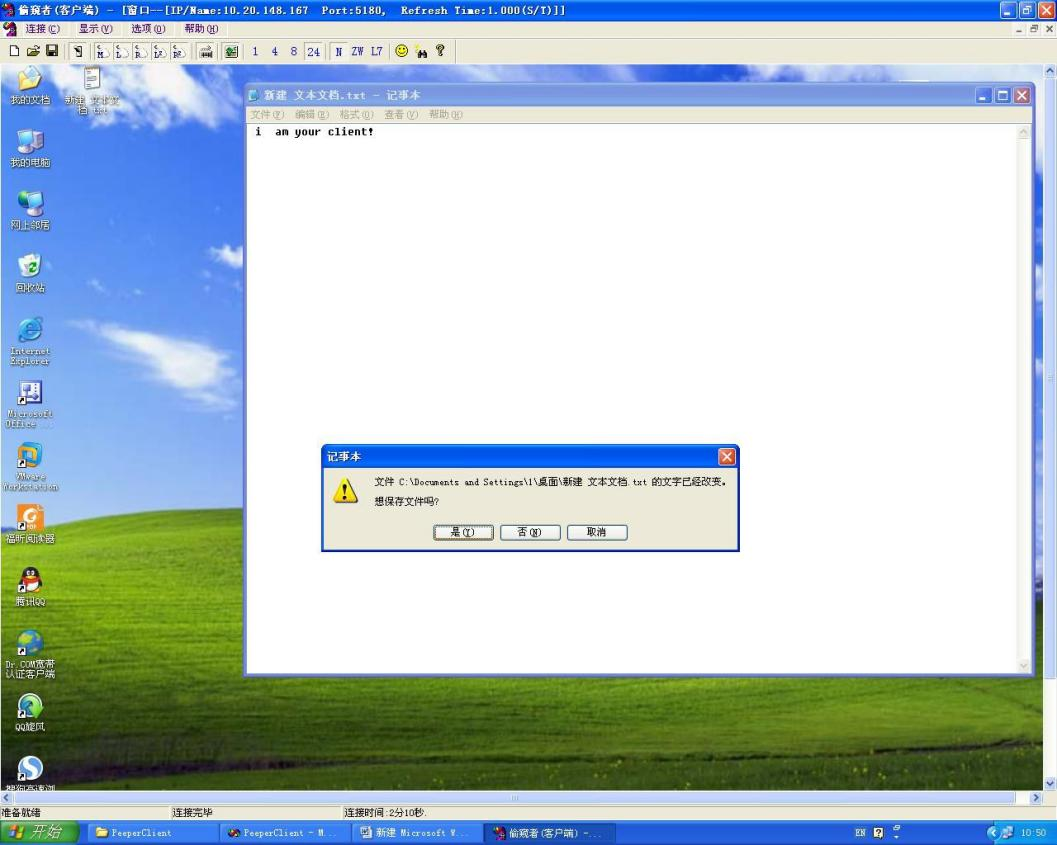Switch to 新建 Microsoft W... taskbar item
This screenshot has height=845, width=1057.
(417, 833)
